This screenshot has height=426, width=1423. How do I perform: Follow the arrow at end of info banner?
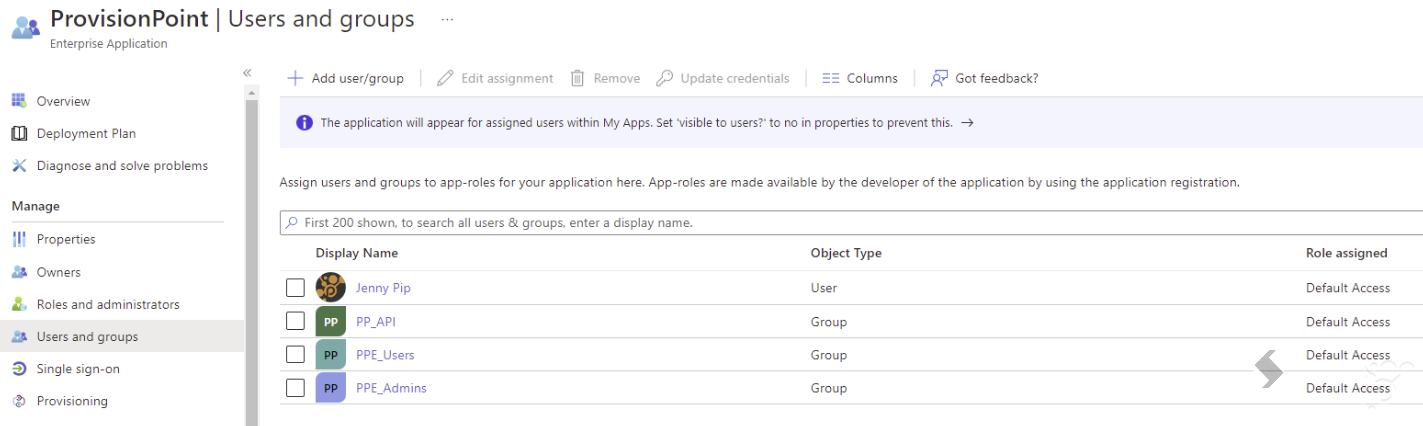point(967,123)
